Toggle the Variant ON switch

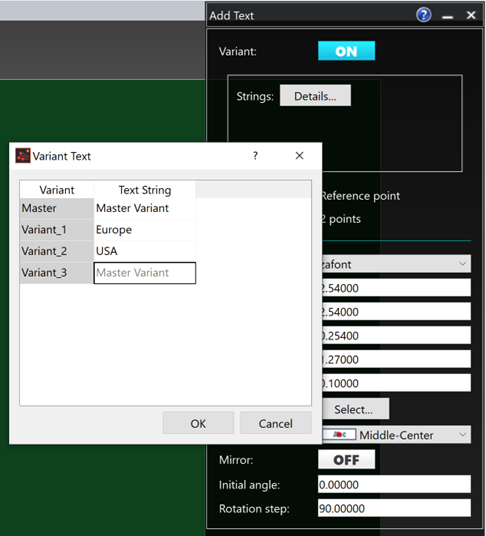[346, 51]
